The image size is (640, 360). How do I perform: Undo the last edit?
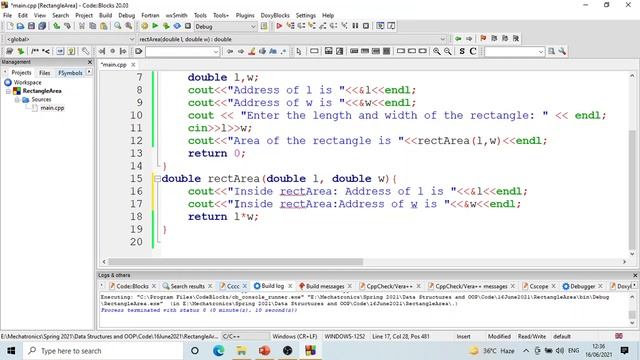[56, 26]
